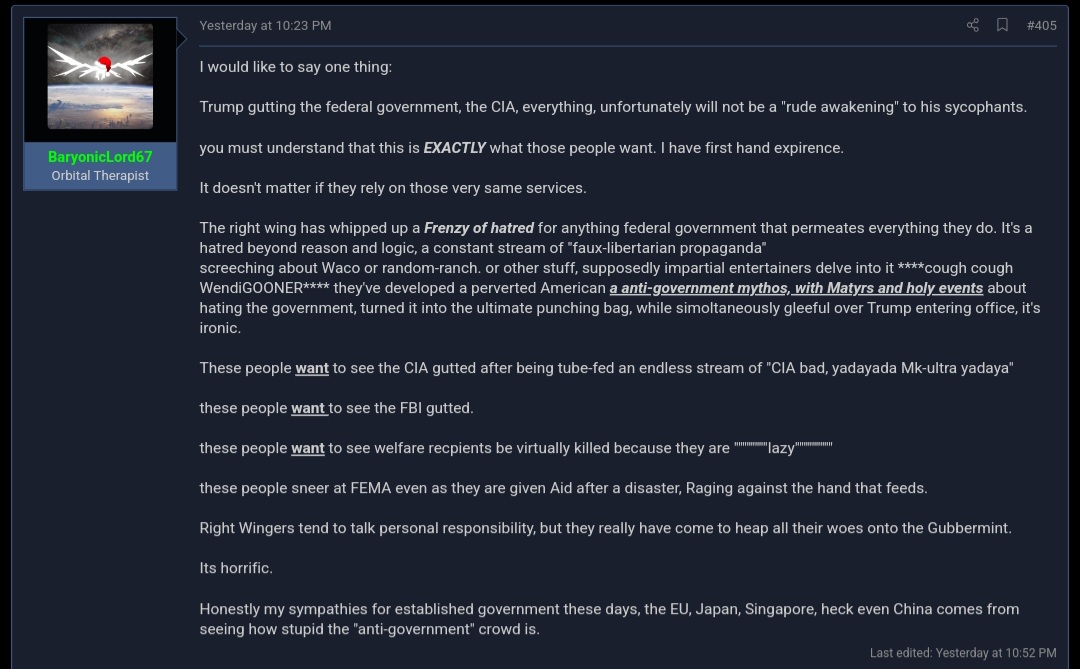Click the speech-bubble pointer beside the avatar

coord(182,39)
